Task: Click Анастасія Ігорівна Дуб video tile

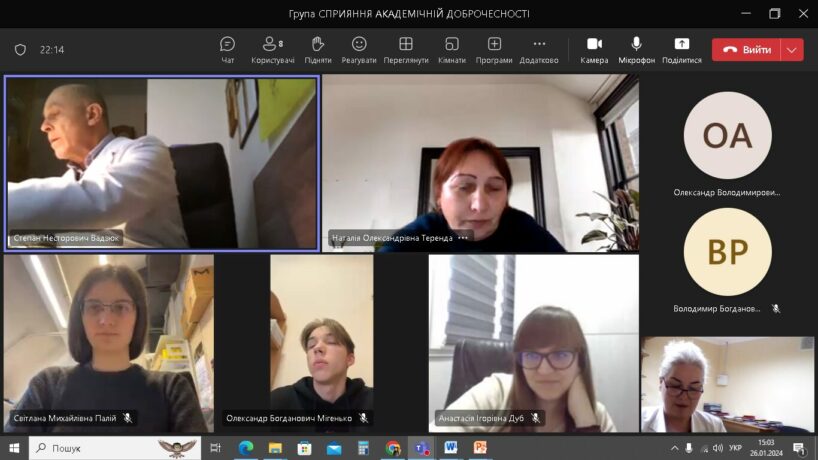Action: pyautogui.click(x=533, y=342)
